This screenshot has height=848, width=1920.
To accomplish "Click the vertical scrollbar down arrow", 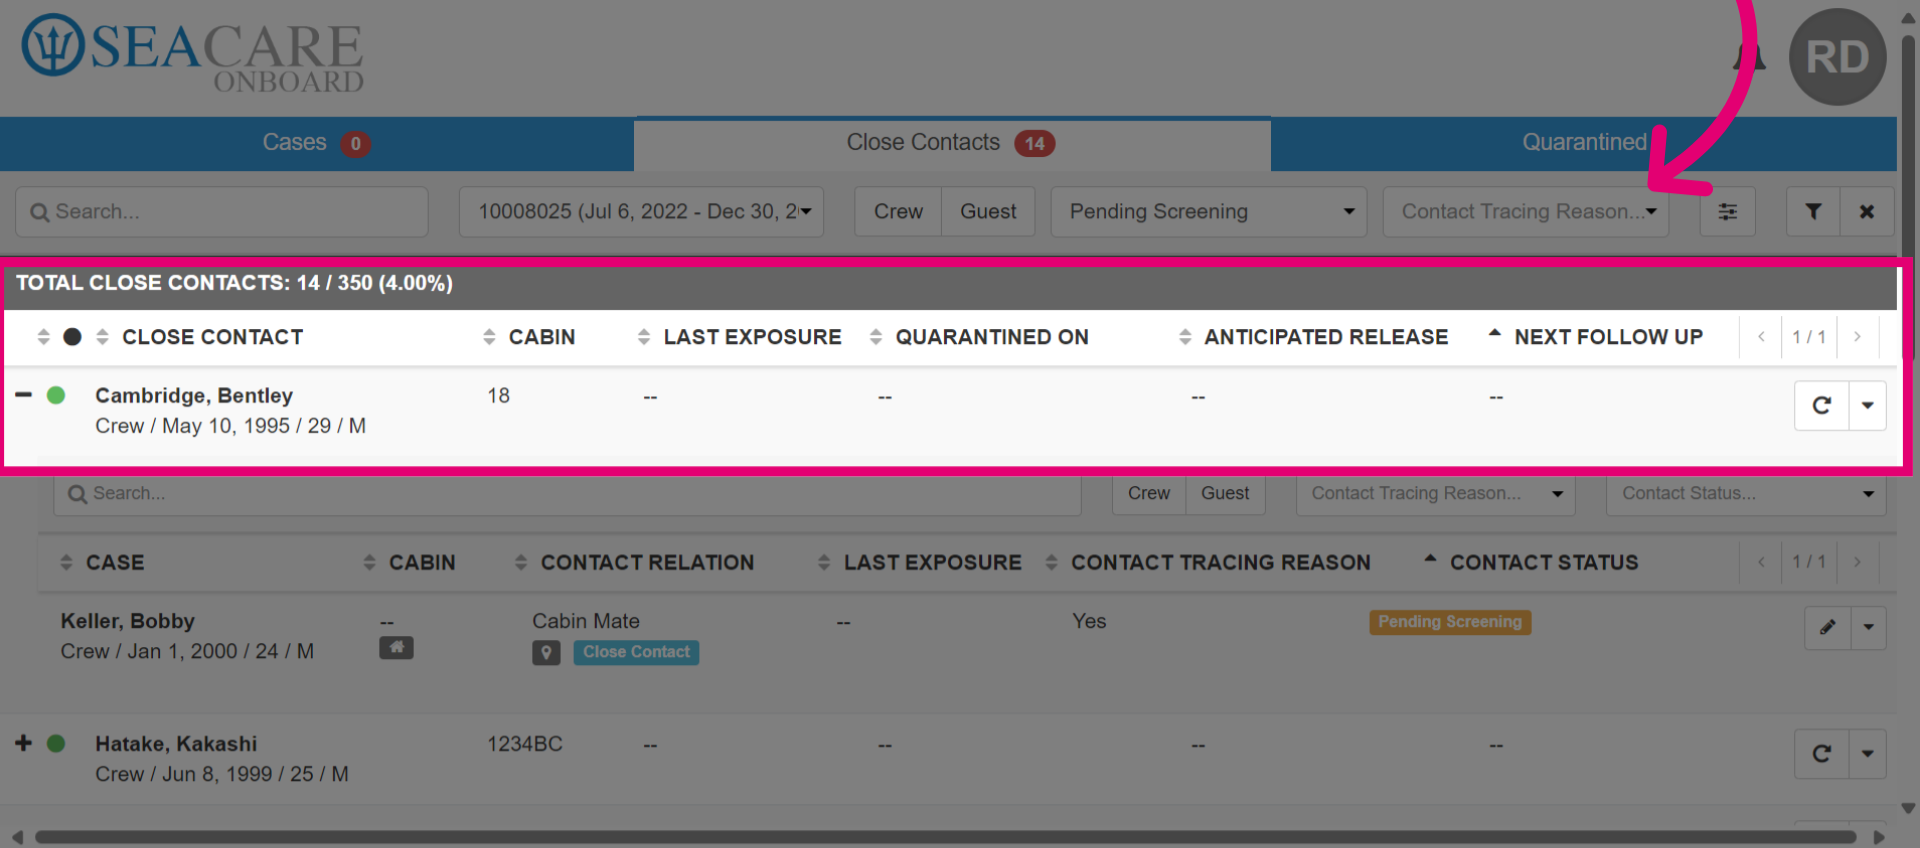I will [x=1908, y=808].
